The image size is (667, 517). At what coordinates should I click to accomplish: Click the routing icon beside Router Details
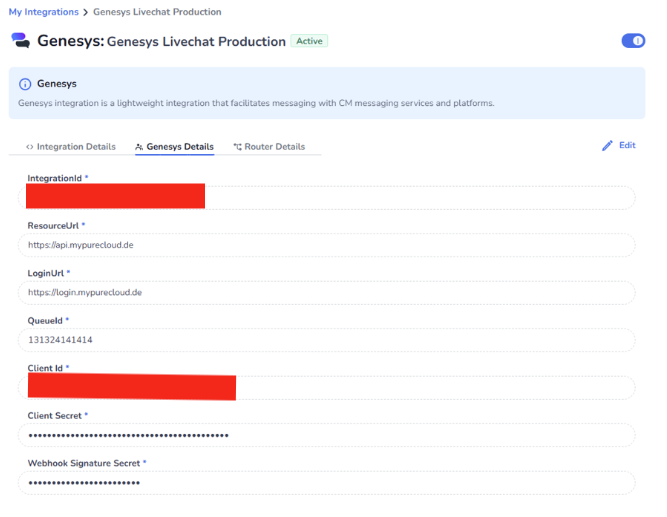[237, 147]
